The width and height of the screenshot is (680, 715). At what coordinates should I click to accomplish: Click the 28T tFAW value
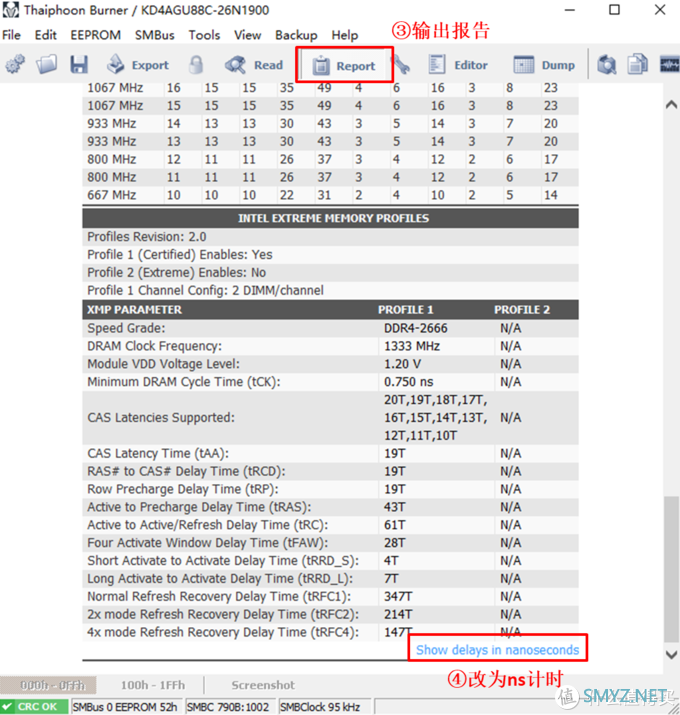pyautogui.click(x=395, y=542)
